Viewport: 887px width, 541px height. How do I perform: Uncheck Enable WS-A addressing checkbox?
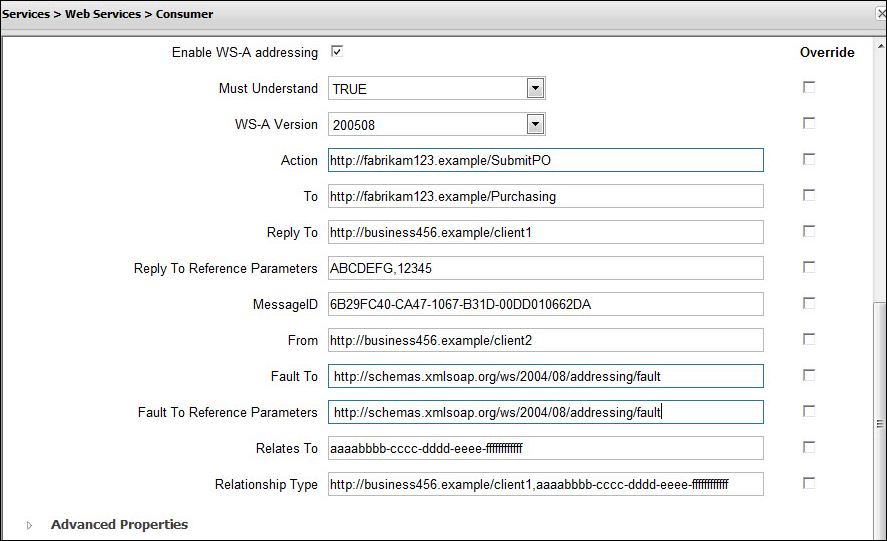[337, 51]
